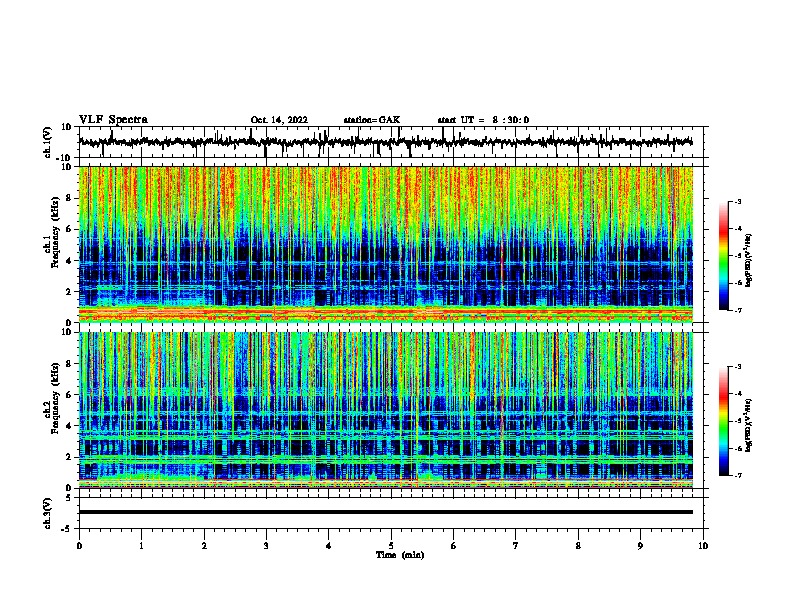792x612 pixels.
Task: Click the "VLF Spectra" plot title
Action: 113,120
